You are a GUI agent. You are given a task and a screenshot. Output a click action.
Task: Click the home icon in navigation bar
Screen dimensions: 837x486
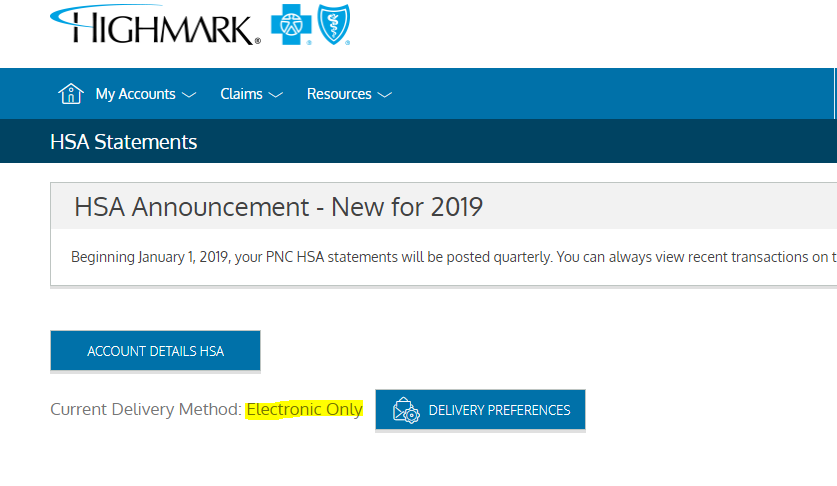(70, 94)
